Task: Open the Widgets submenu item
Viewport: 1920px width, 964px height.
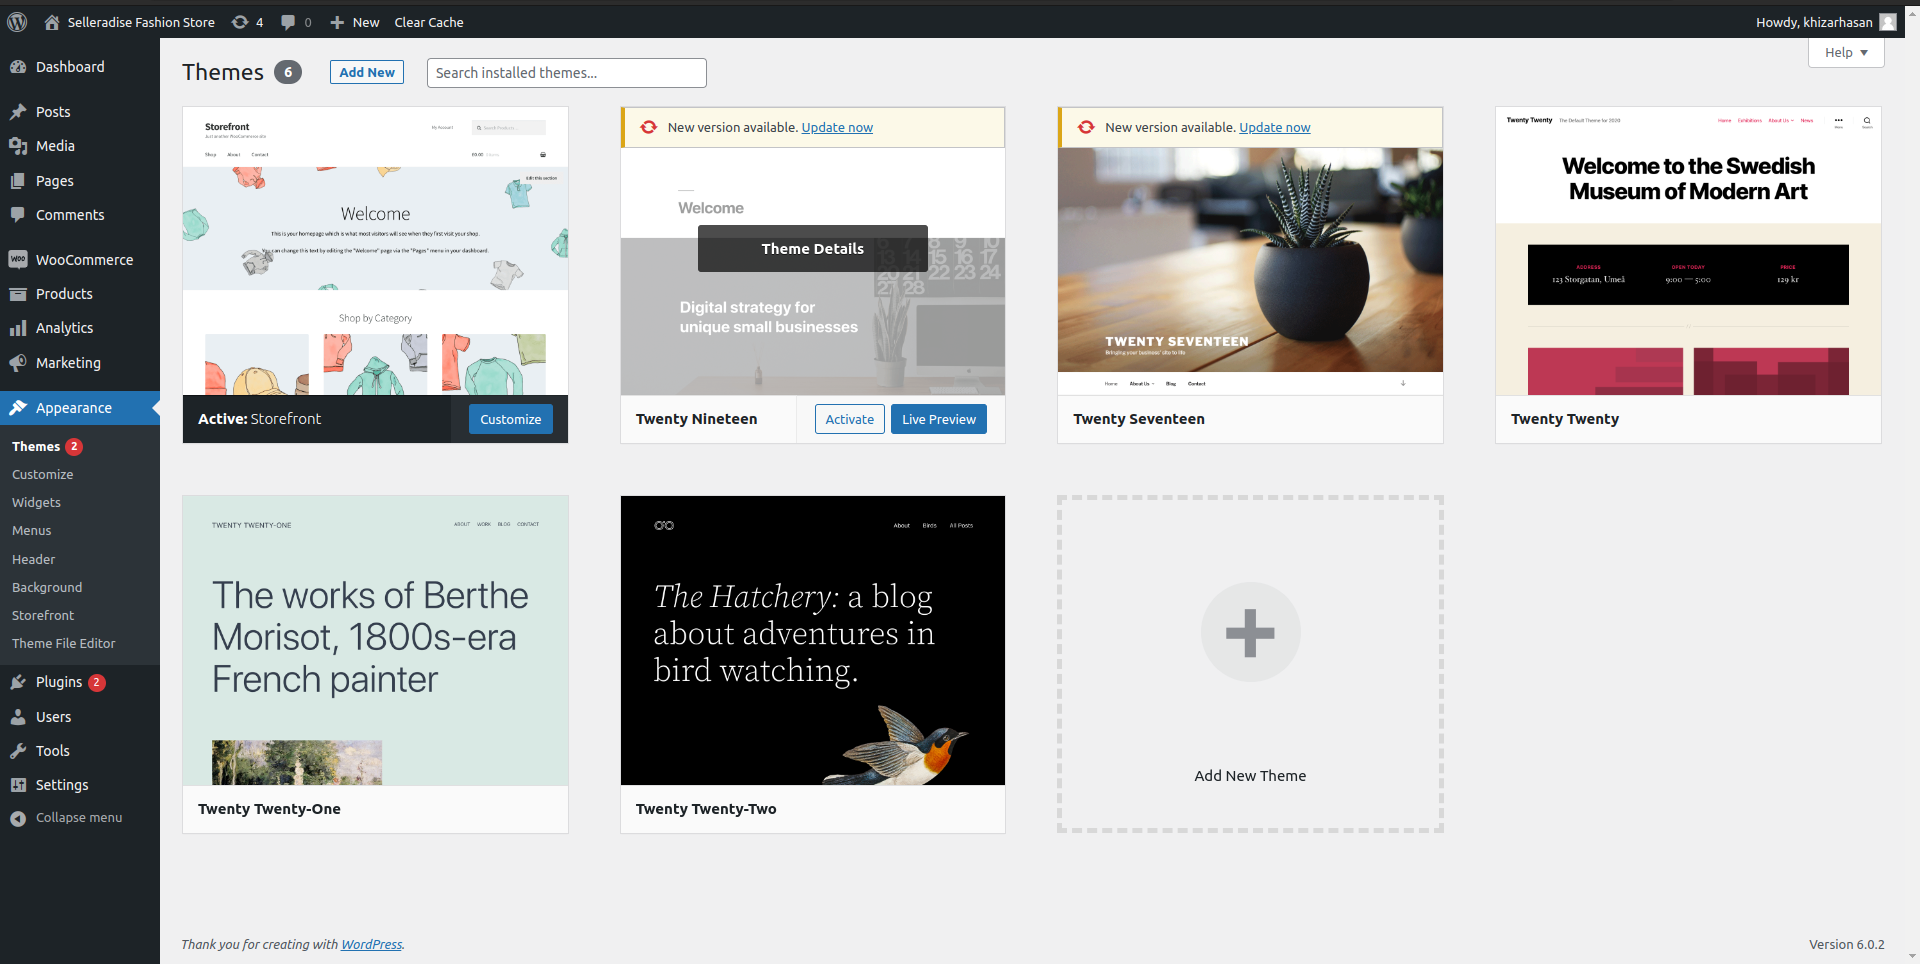Action: click(x=36, y=502)
